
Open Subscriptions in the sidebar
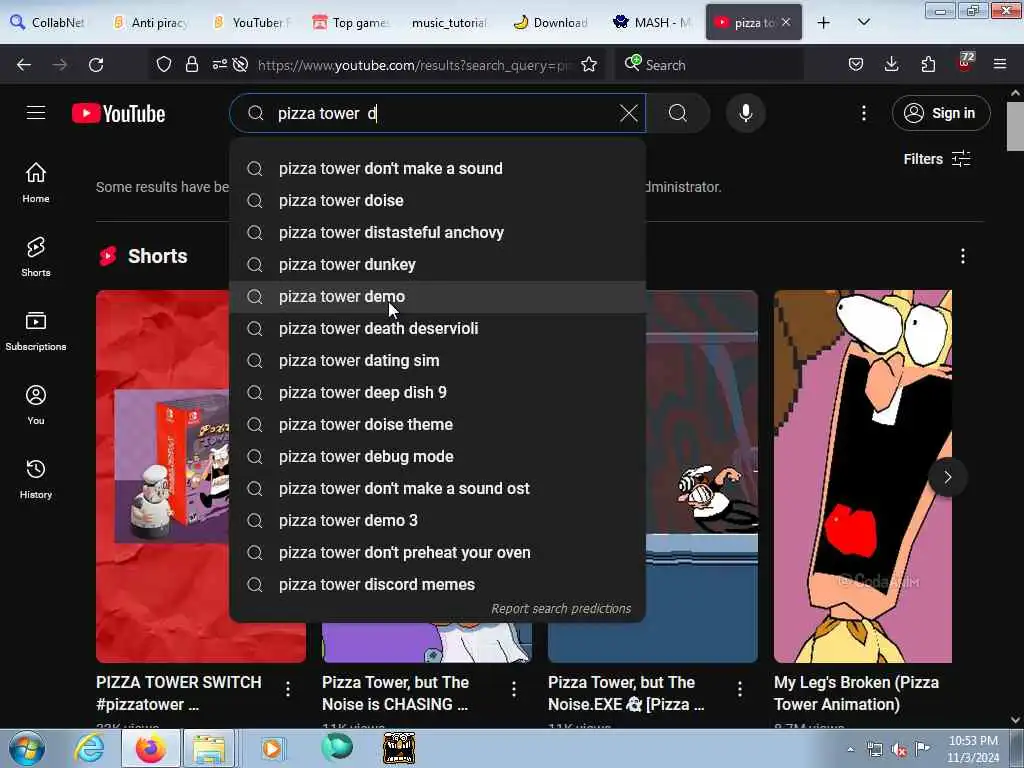click(x=36, y=331)
